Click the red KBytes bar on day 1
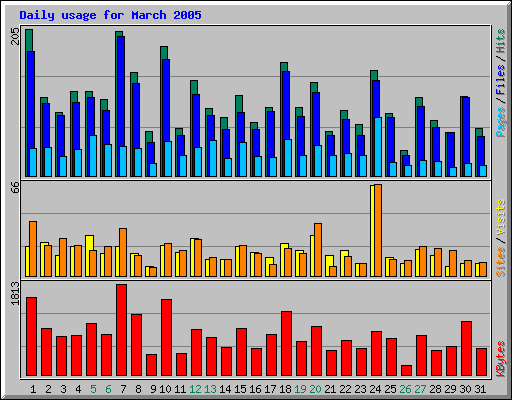 31,337
